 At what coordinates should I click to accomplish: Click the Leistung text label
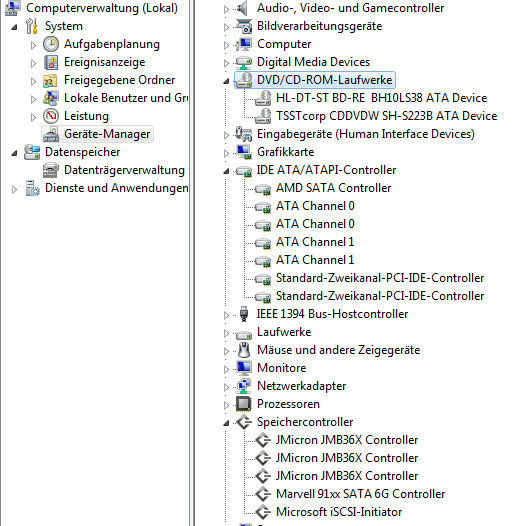86,116
